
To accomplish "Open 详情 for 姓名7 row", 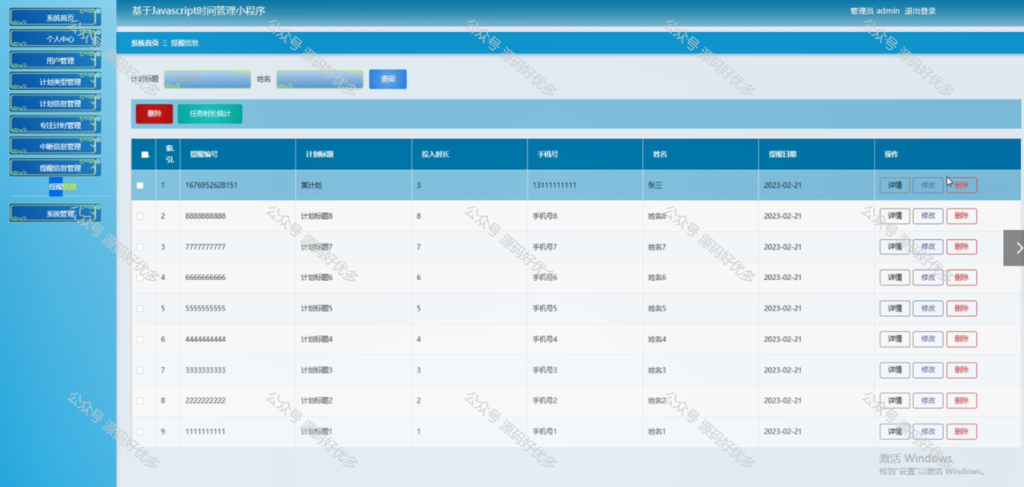I will point(895,247).
